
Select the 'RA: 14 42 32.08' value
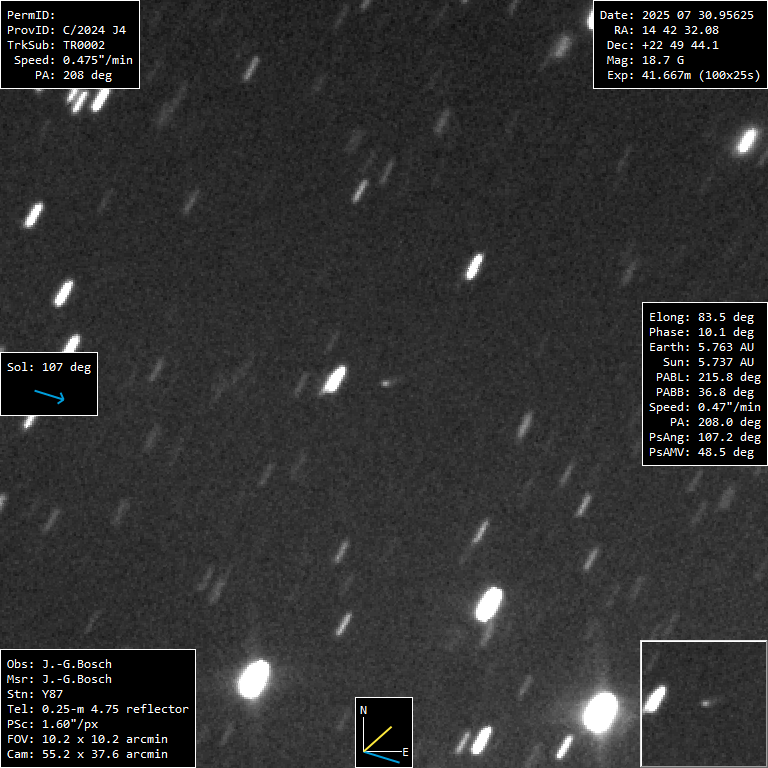tap(666, 30)
